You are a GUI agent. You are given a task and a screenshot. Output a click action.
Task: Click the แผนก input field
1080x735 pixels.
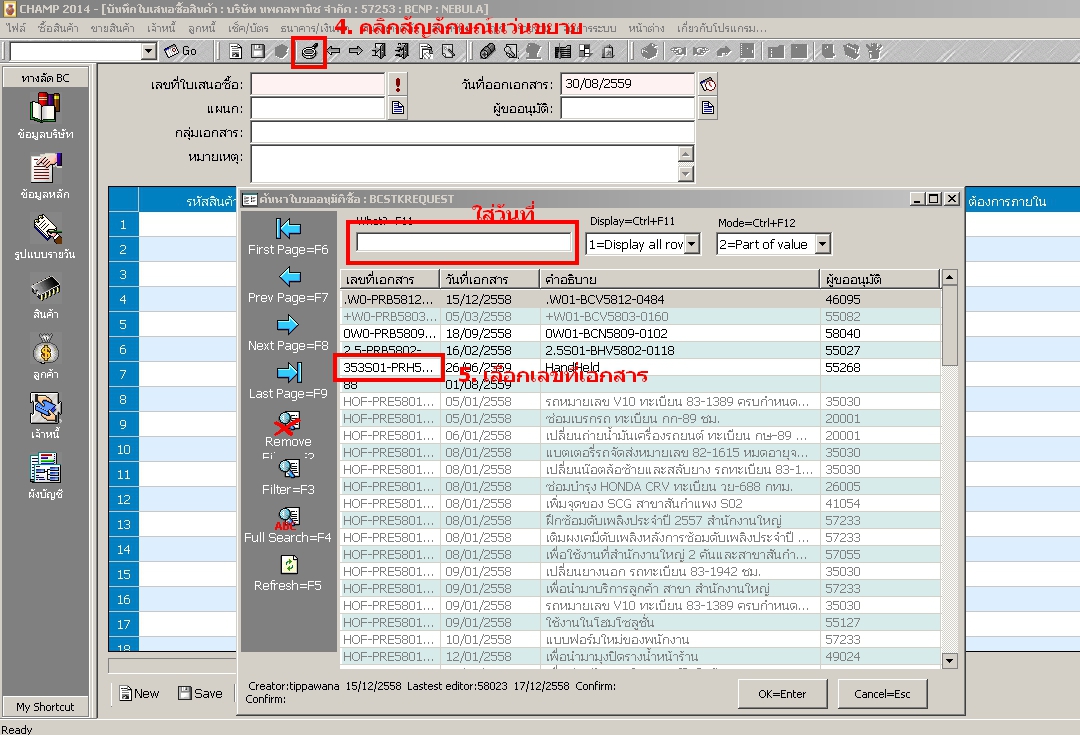[318, 108]
